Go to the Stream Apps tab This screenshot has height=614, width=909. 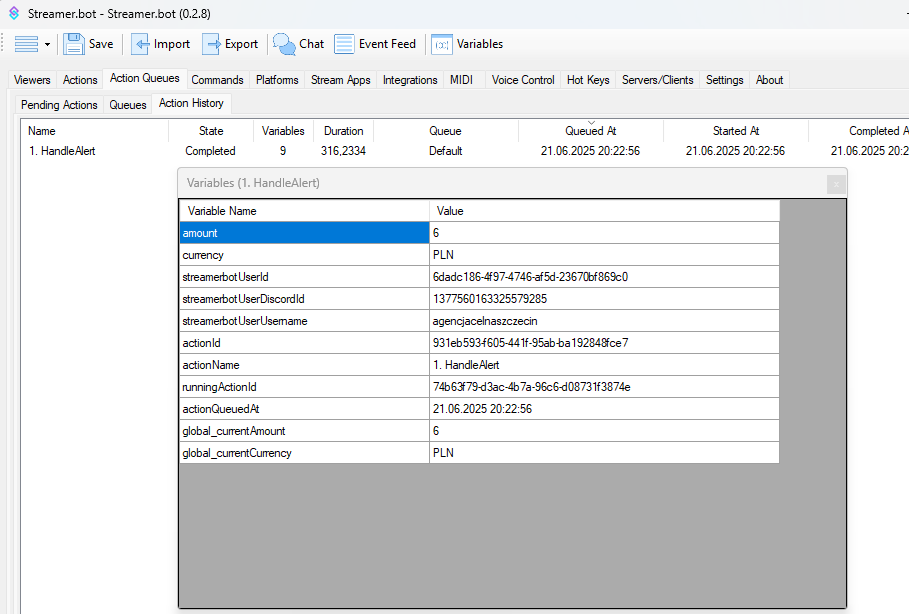click(340, 80)
